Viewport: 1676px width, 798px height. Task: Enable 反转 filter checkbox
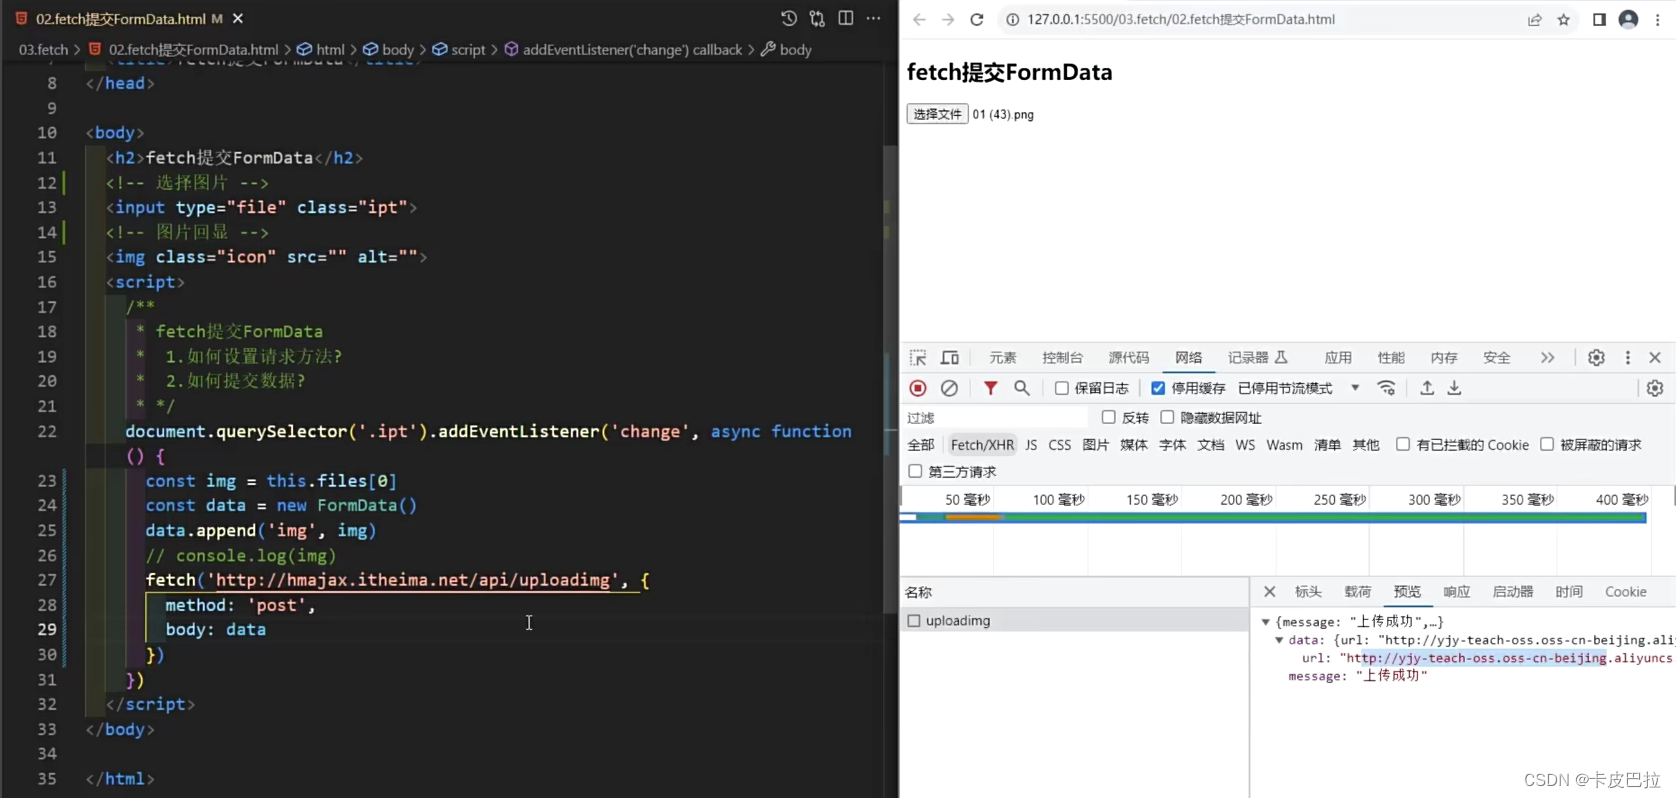click(1108, 417)
